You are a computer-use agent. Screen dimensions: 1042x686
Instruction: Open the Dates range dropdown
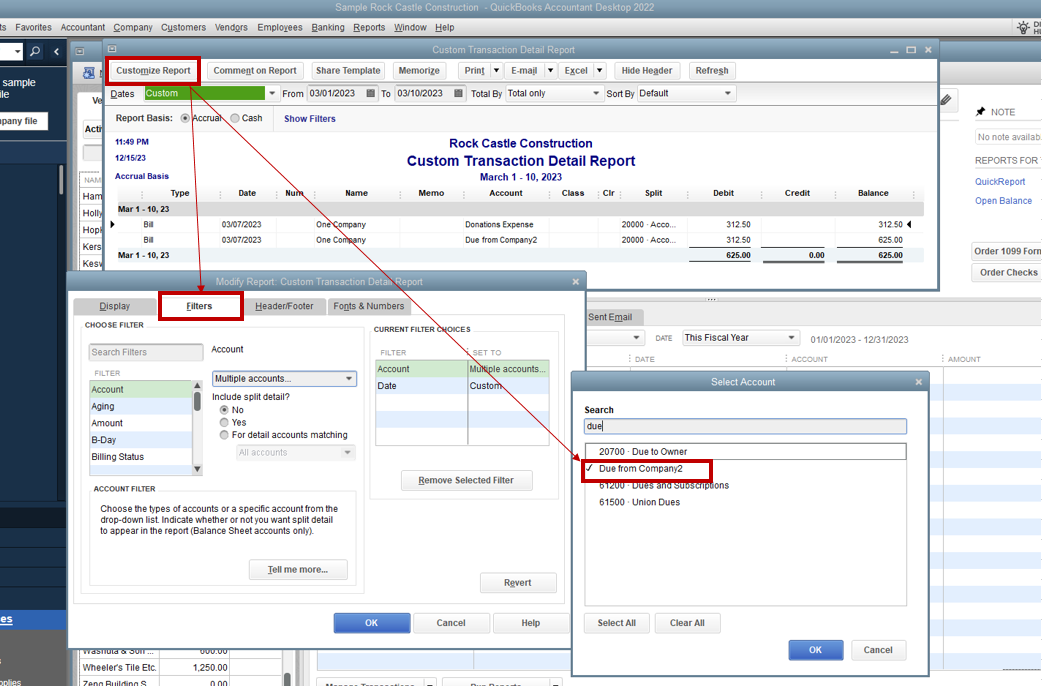click(272, 94)
